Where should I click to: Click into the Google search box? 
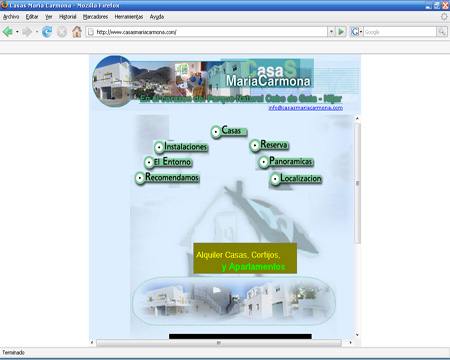point(400,32)
